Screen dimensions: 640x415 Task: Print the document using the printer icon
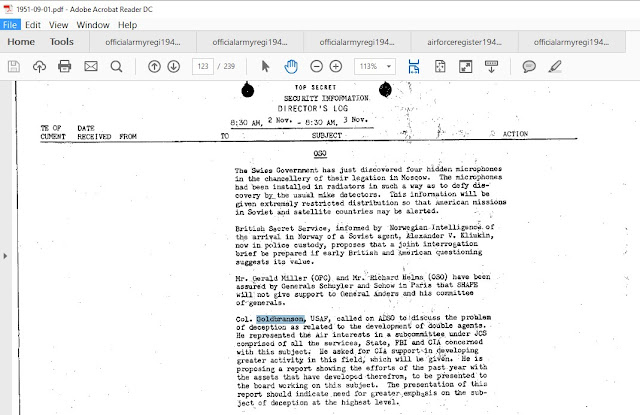[x=64, y=66]
